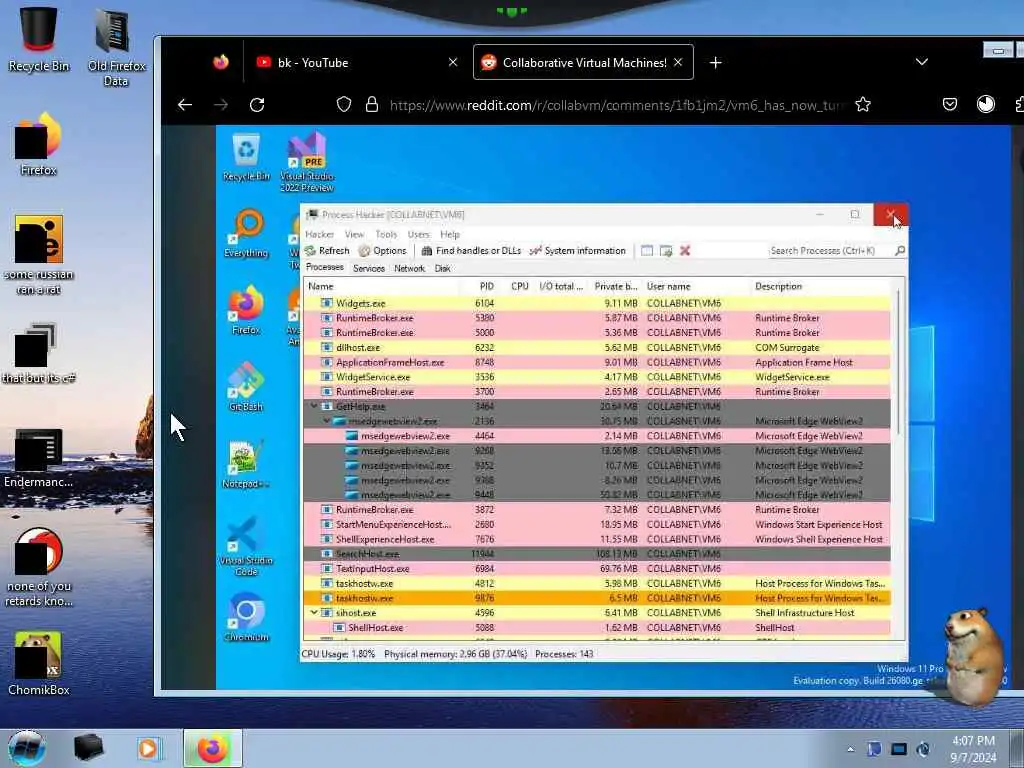Show hidden system tray icons

pos(850,750)
